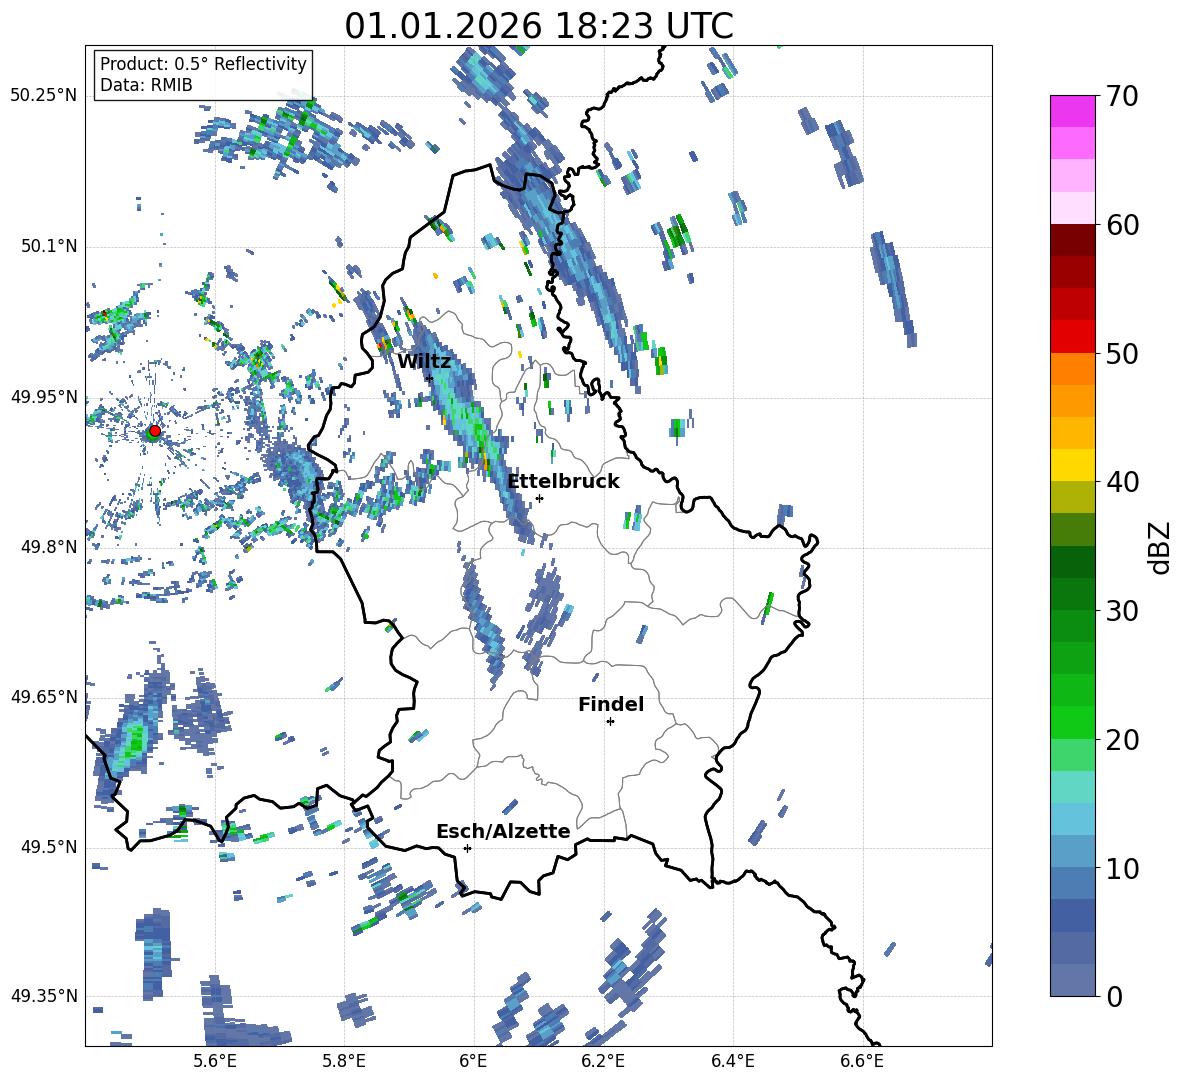The height and width of the screenshot is (1081, 1184).
Task: Click the 49.8°N latitude label
Action: pos(48,547)
